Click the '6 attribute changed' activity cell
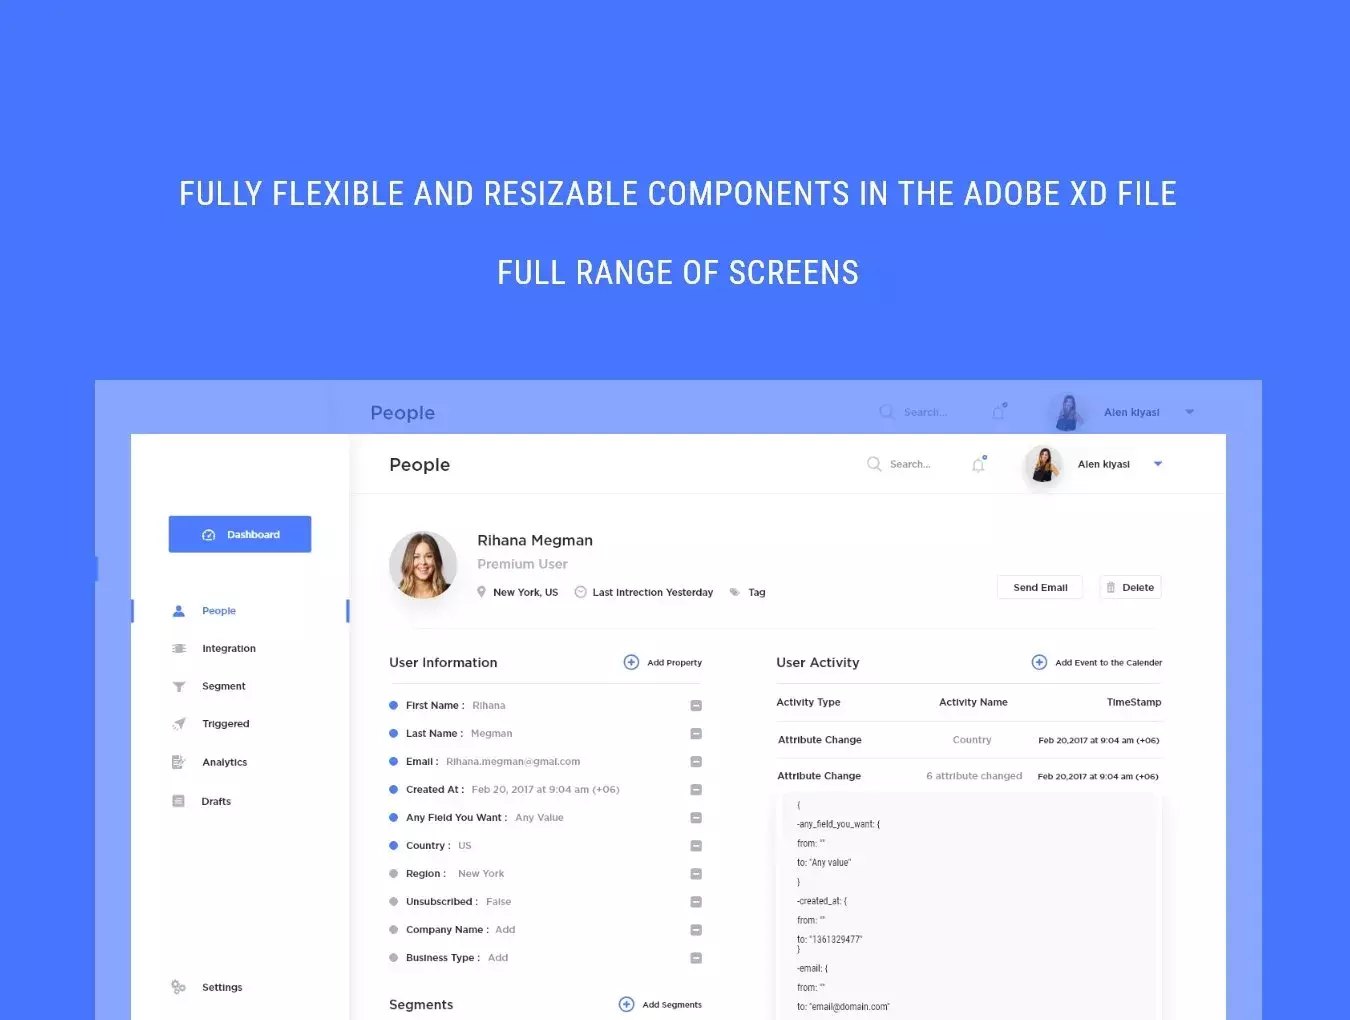Screen dimensions: 1350x1020 974,776
